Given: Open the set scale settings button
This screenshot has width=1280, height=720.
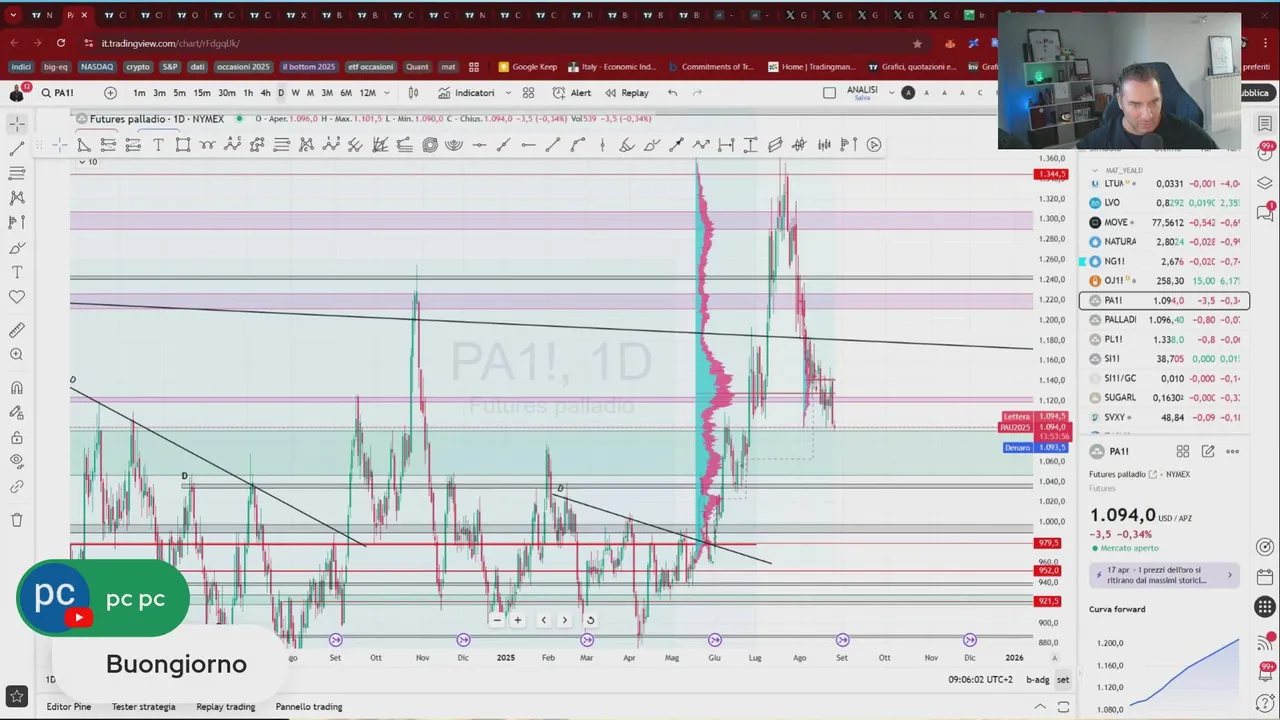Looking at the screenshot, I should click(1063, 680).
